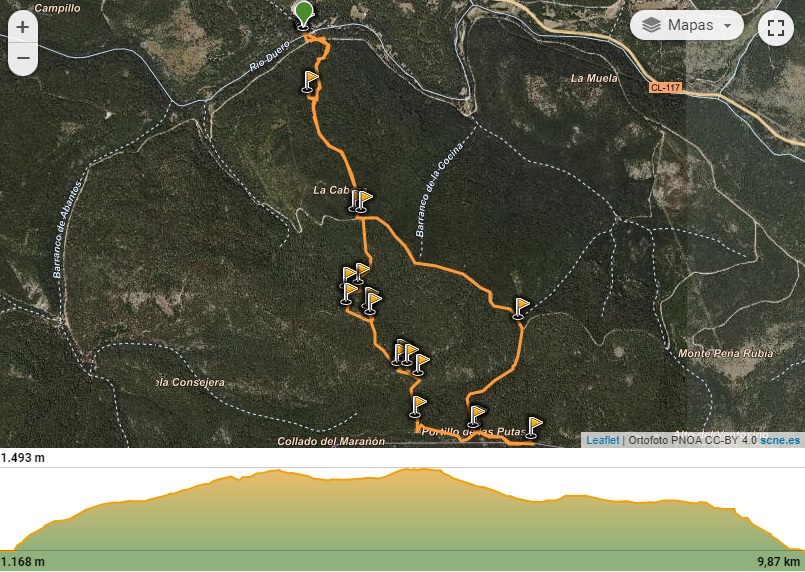The image size is (805, 572).
Task: Click the La Muela place label
Action: pyautogui.click(x=594, y=78)
